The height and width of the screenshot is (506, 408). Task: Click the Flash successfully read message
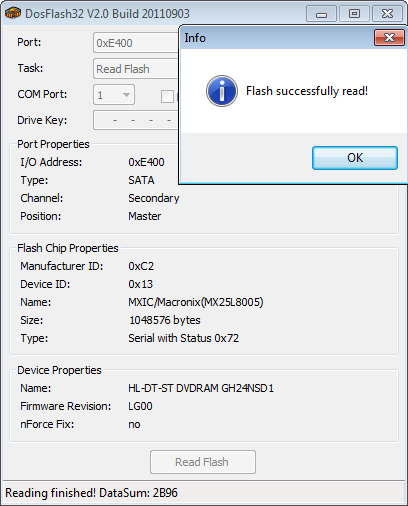point(307,91)
